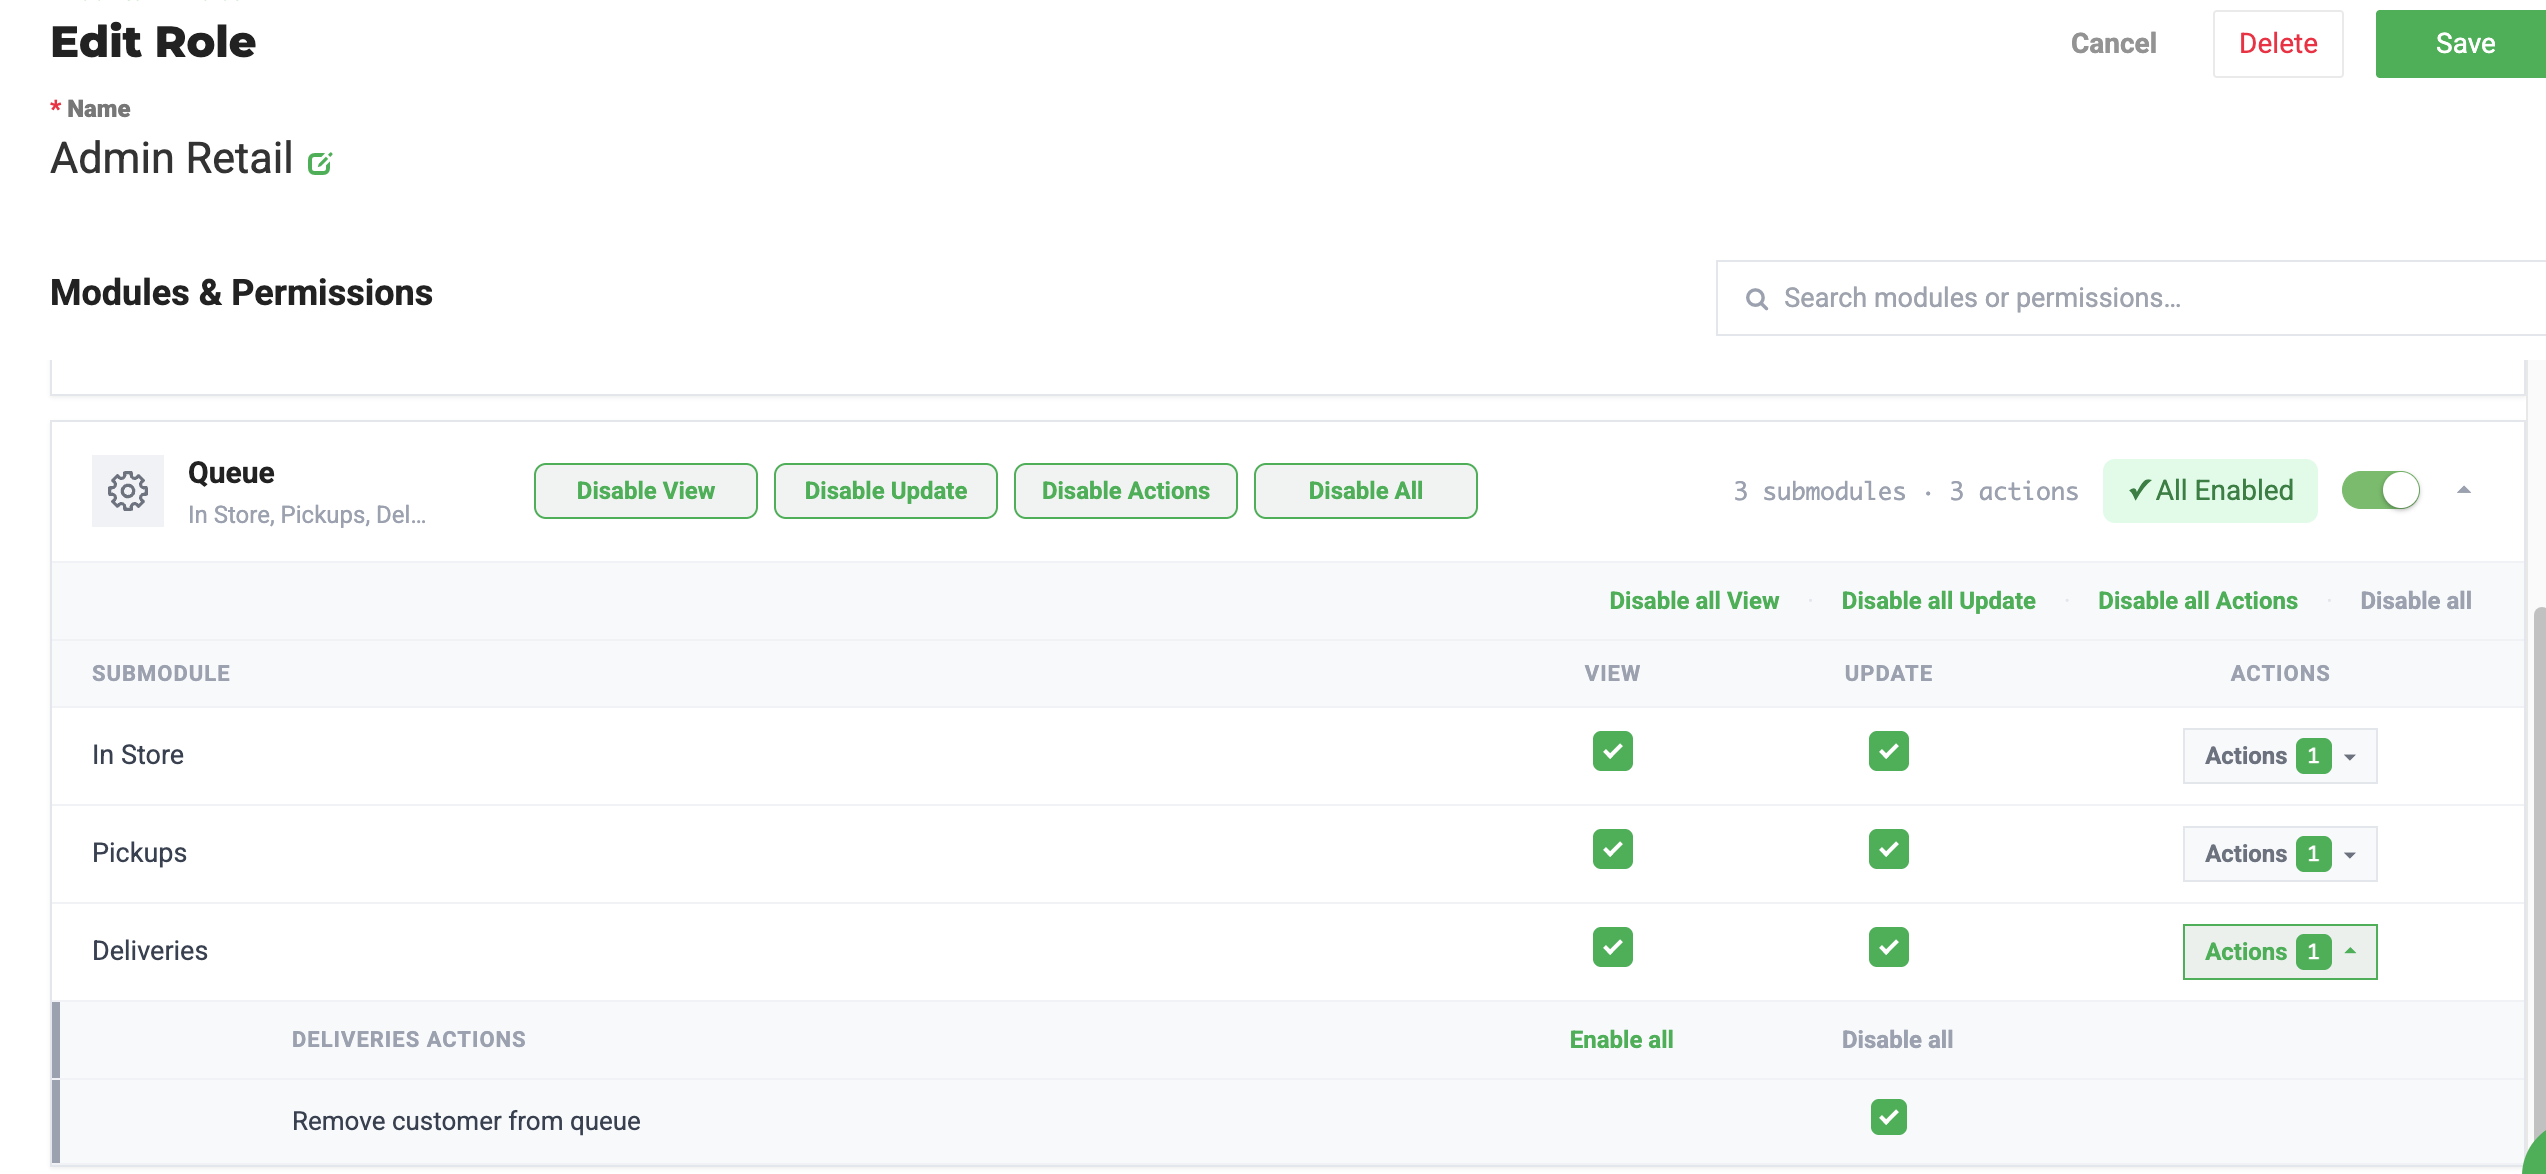
Task: Click the Disable all View link
Action: click(1694, 601)
